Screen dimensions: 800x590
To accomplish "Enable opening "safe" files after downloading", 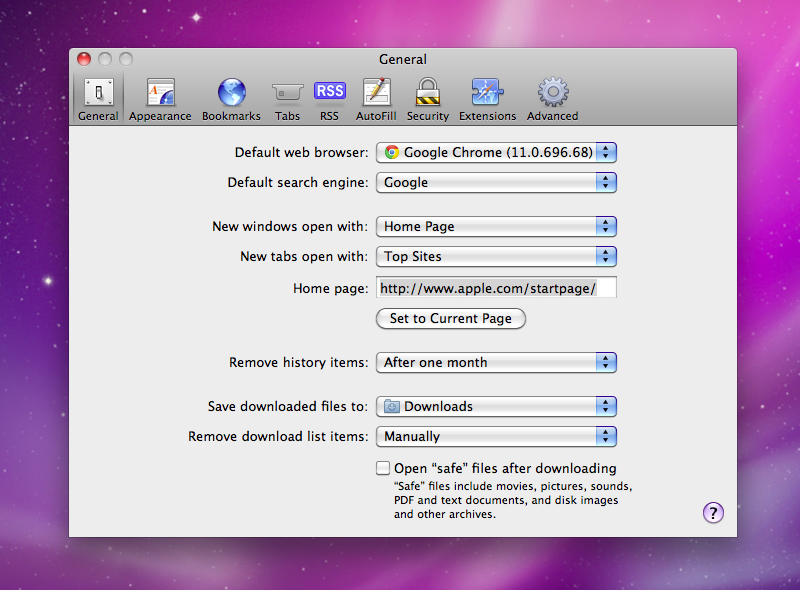I will click(383, 468).
